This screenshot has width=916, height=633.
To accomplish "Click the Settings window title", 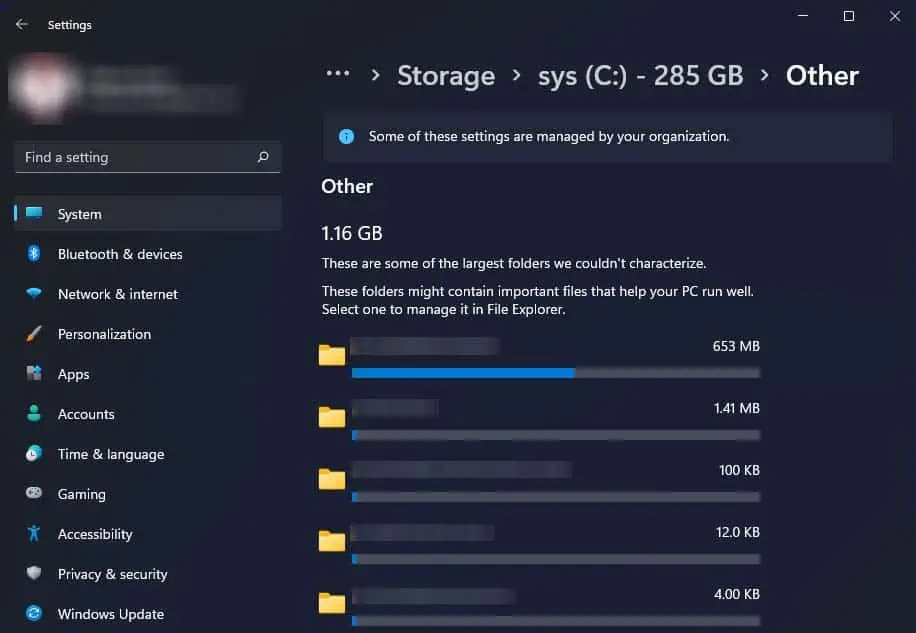I will coord(70,25).
